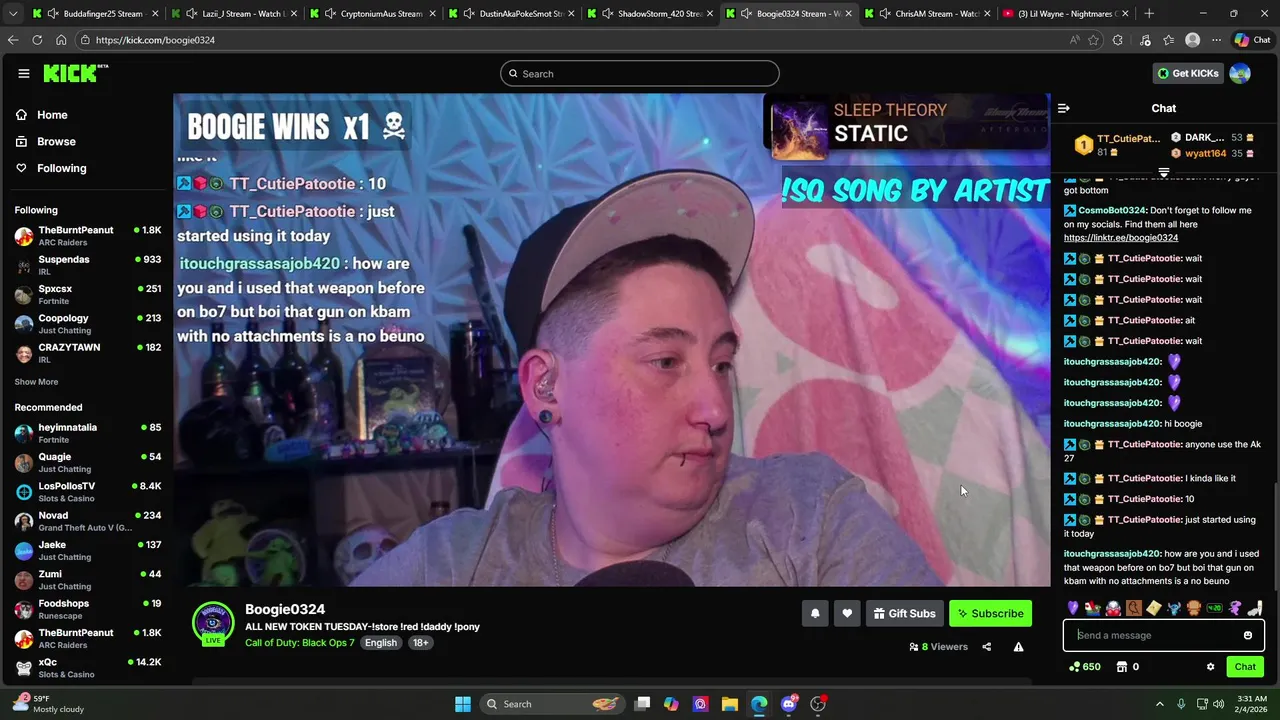Viewport: 1280px width, 720px height.
Task: View channel points balance 650
Action: click(1085, 667)
